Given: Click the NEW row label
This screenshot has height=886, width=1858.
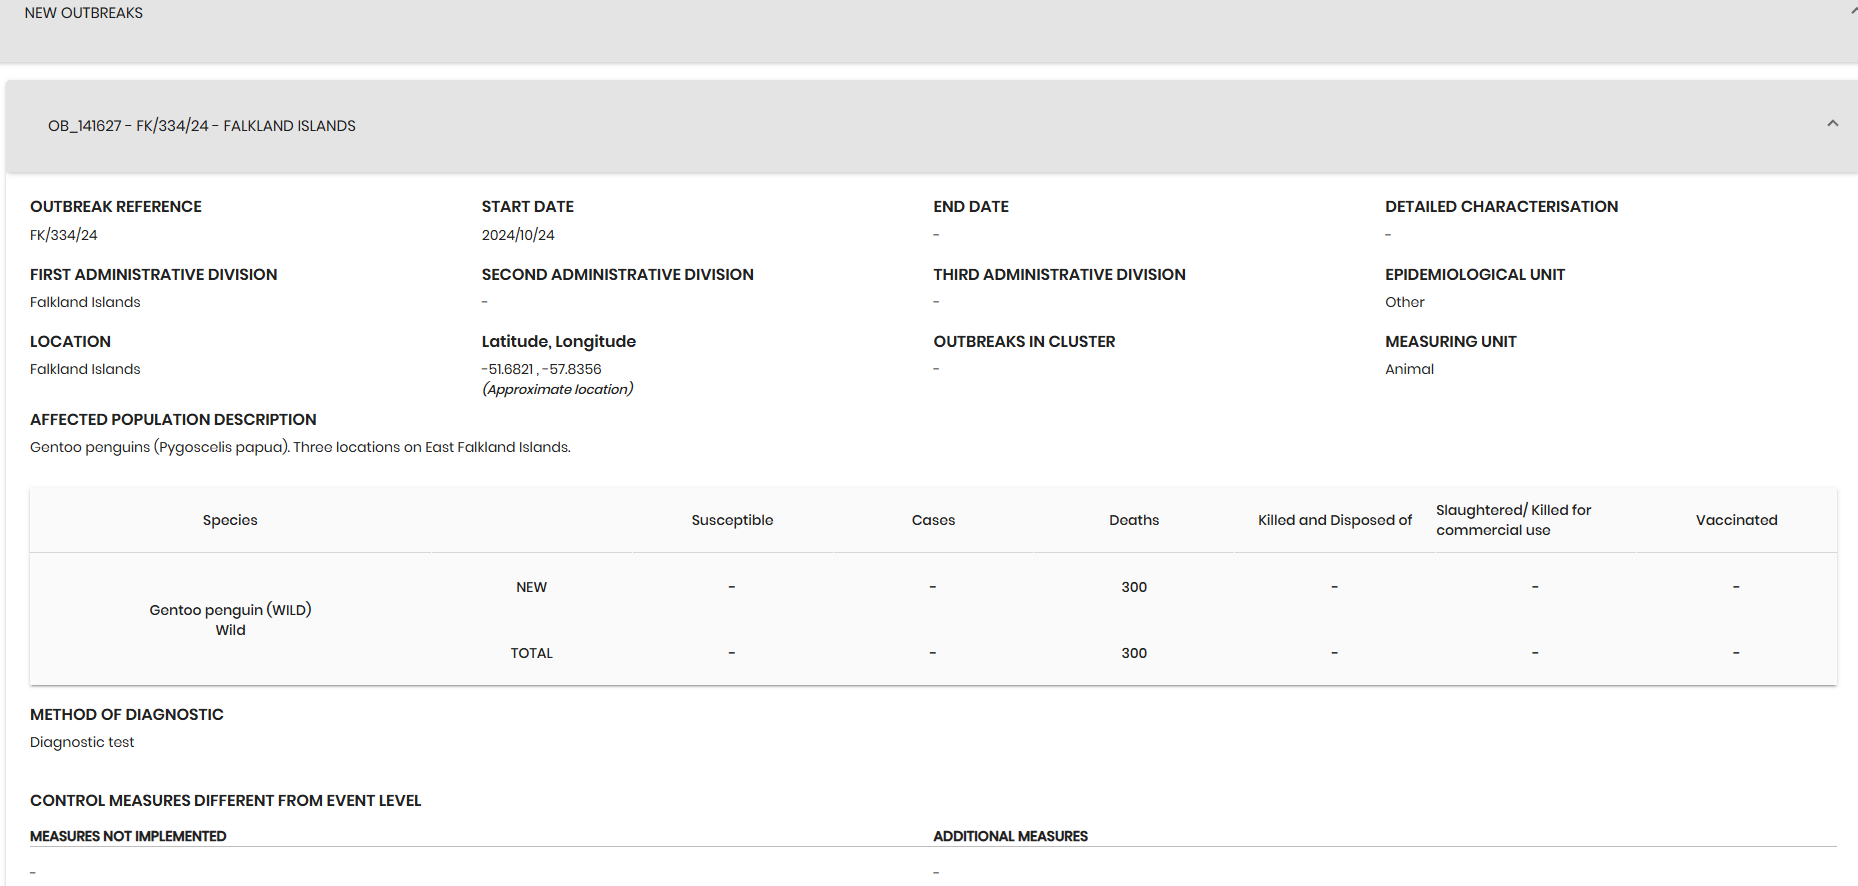Looking at the screenshot, I should (531, 587).
